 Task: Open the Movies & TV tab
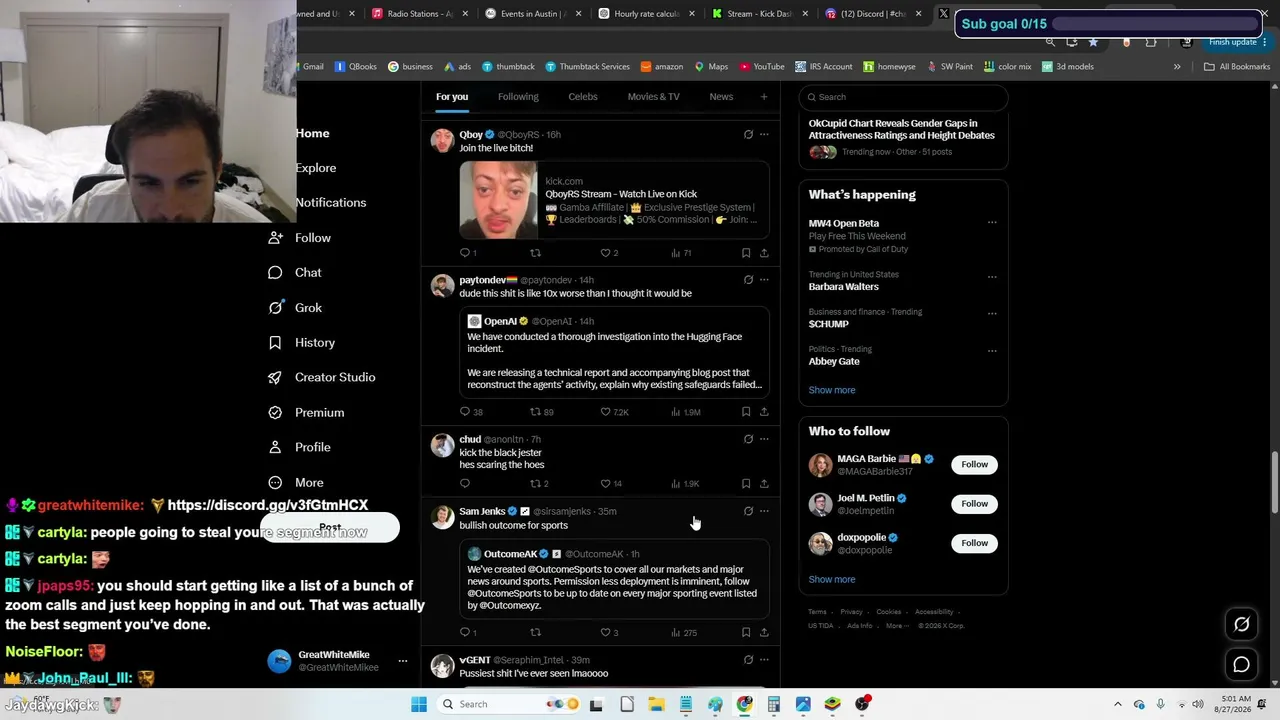coord(653,97)
